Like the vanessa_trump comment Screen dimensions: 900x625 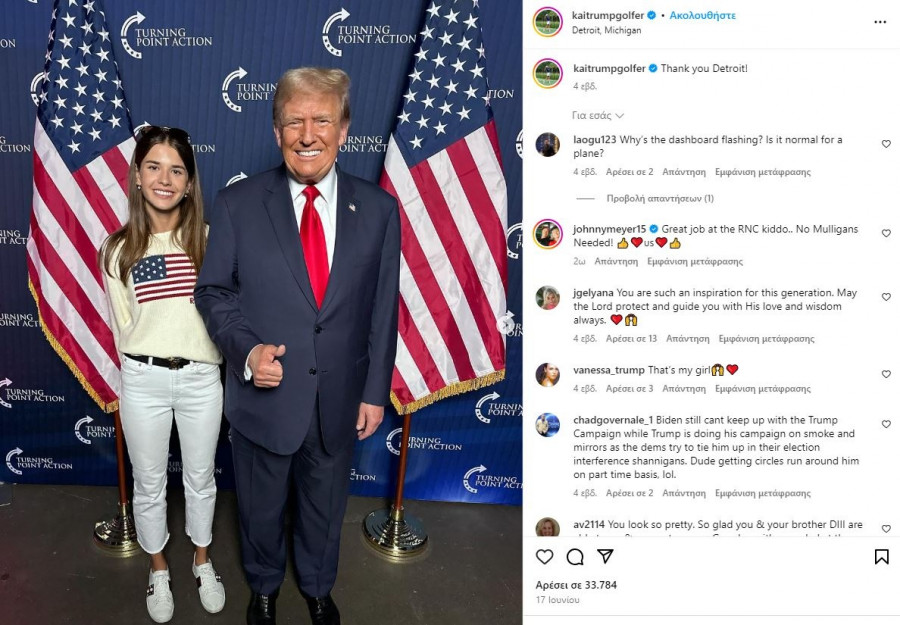tap(886, 374)
